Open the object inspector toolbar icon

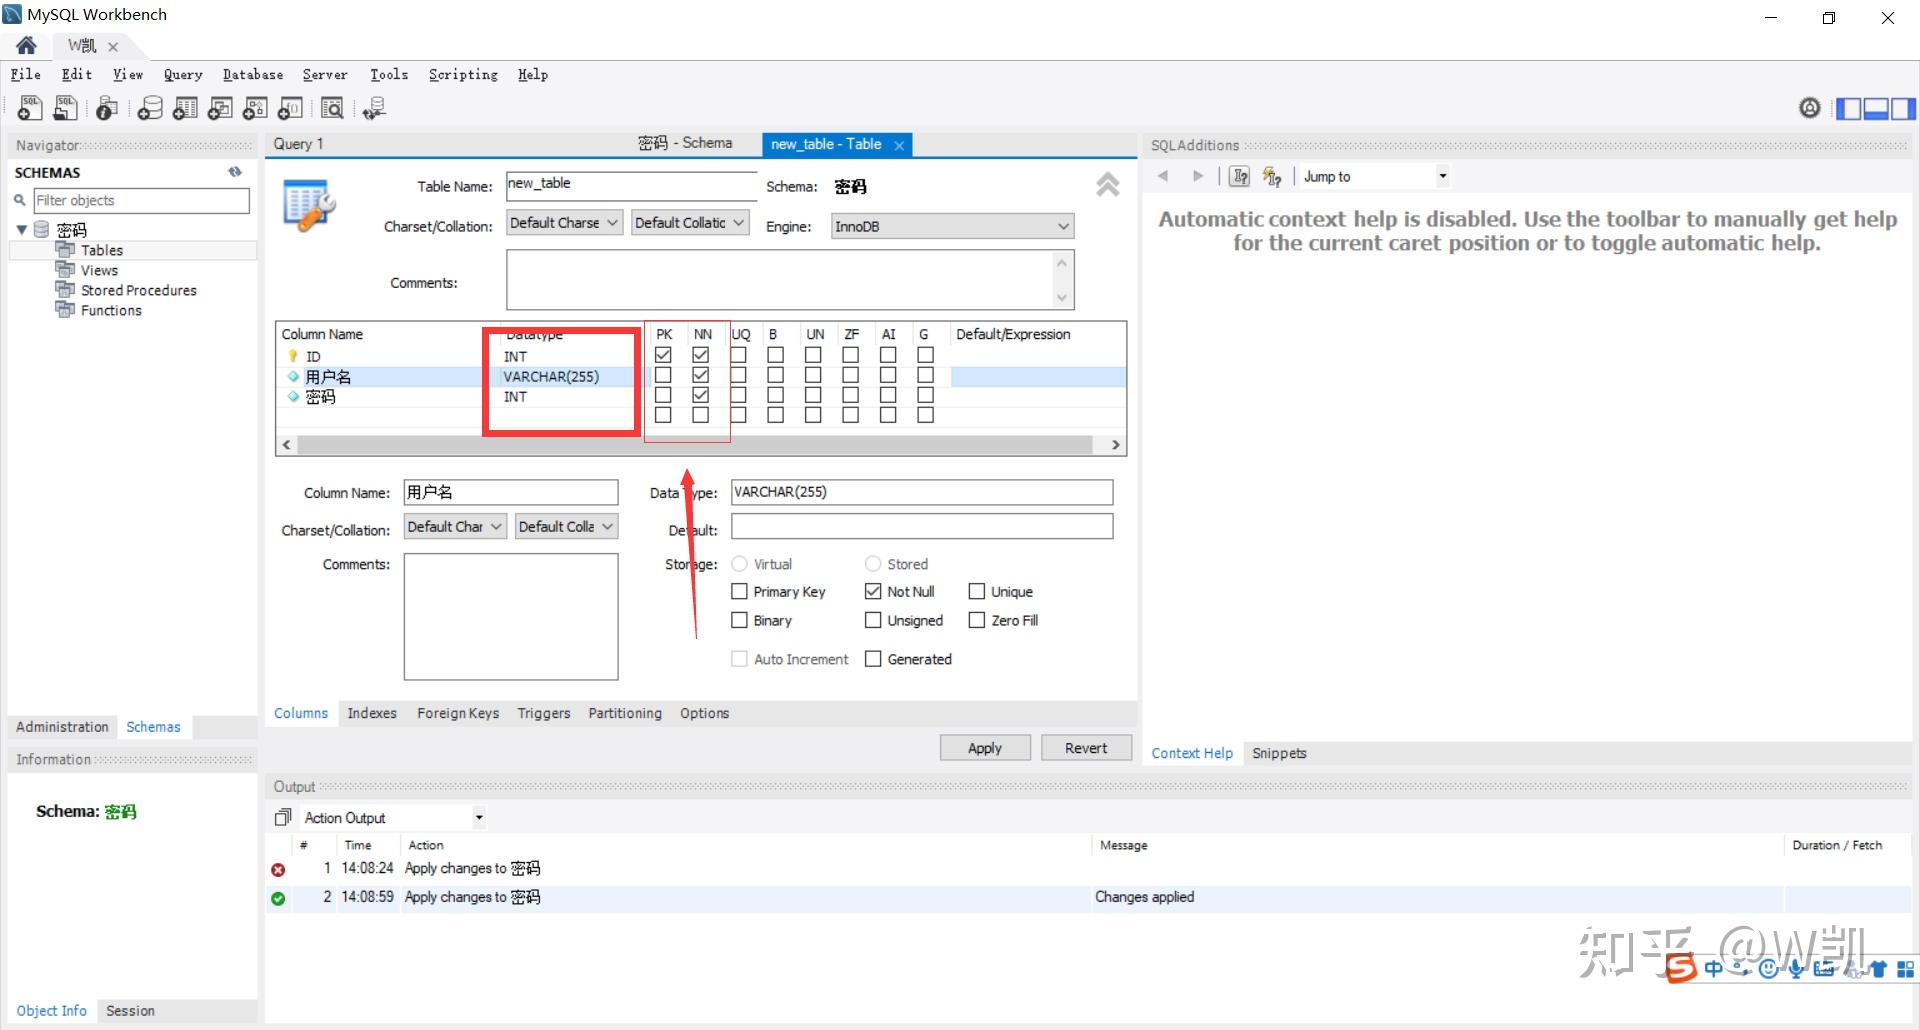click(107, 108)
